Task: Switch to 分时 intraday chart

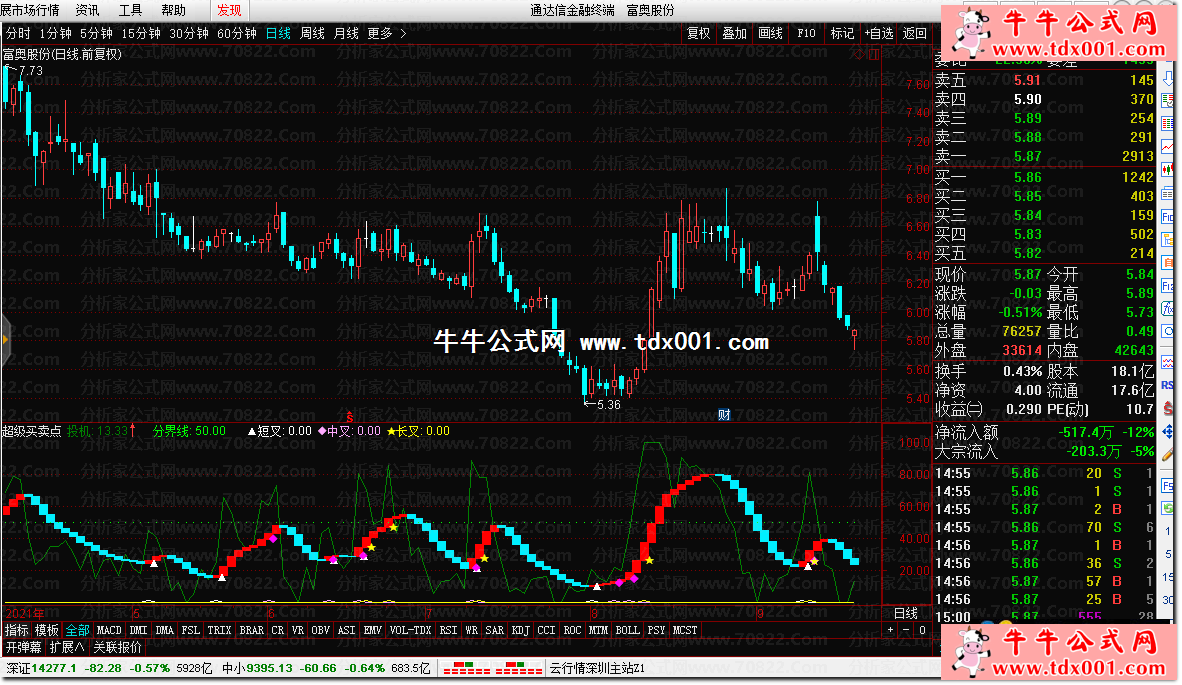Action: [x=18, y=33]
